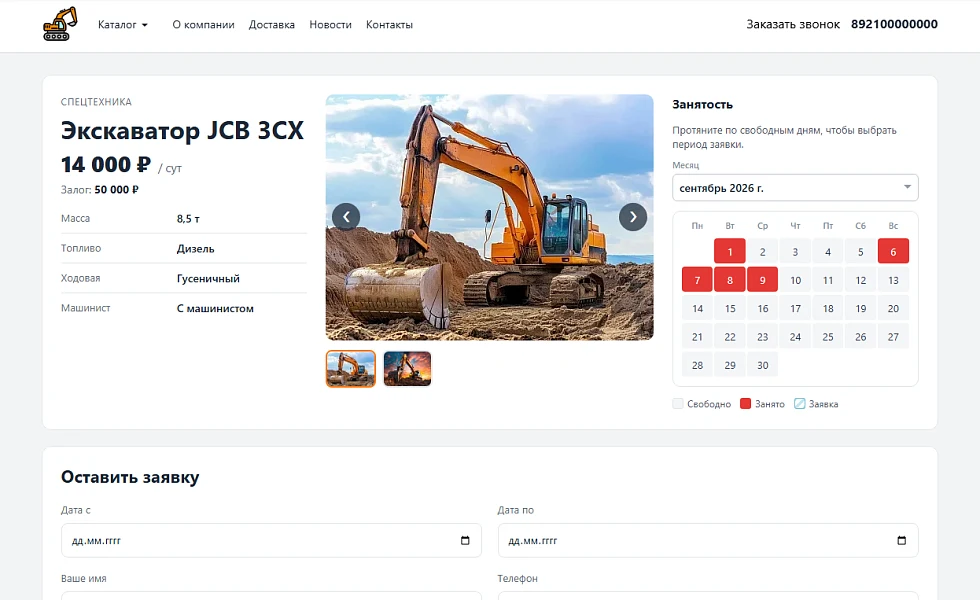The height and width of the screenshot is (600, 980).
Task: Select the sunset excavator thumbnail
Action: click(408, 369)
